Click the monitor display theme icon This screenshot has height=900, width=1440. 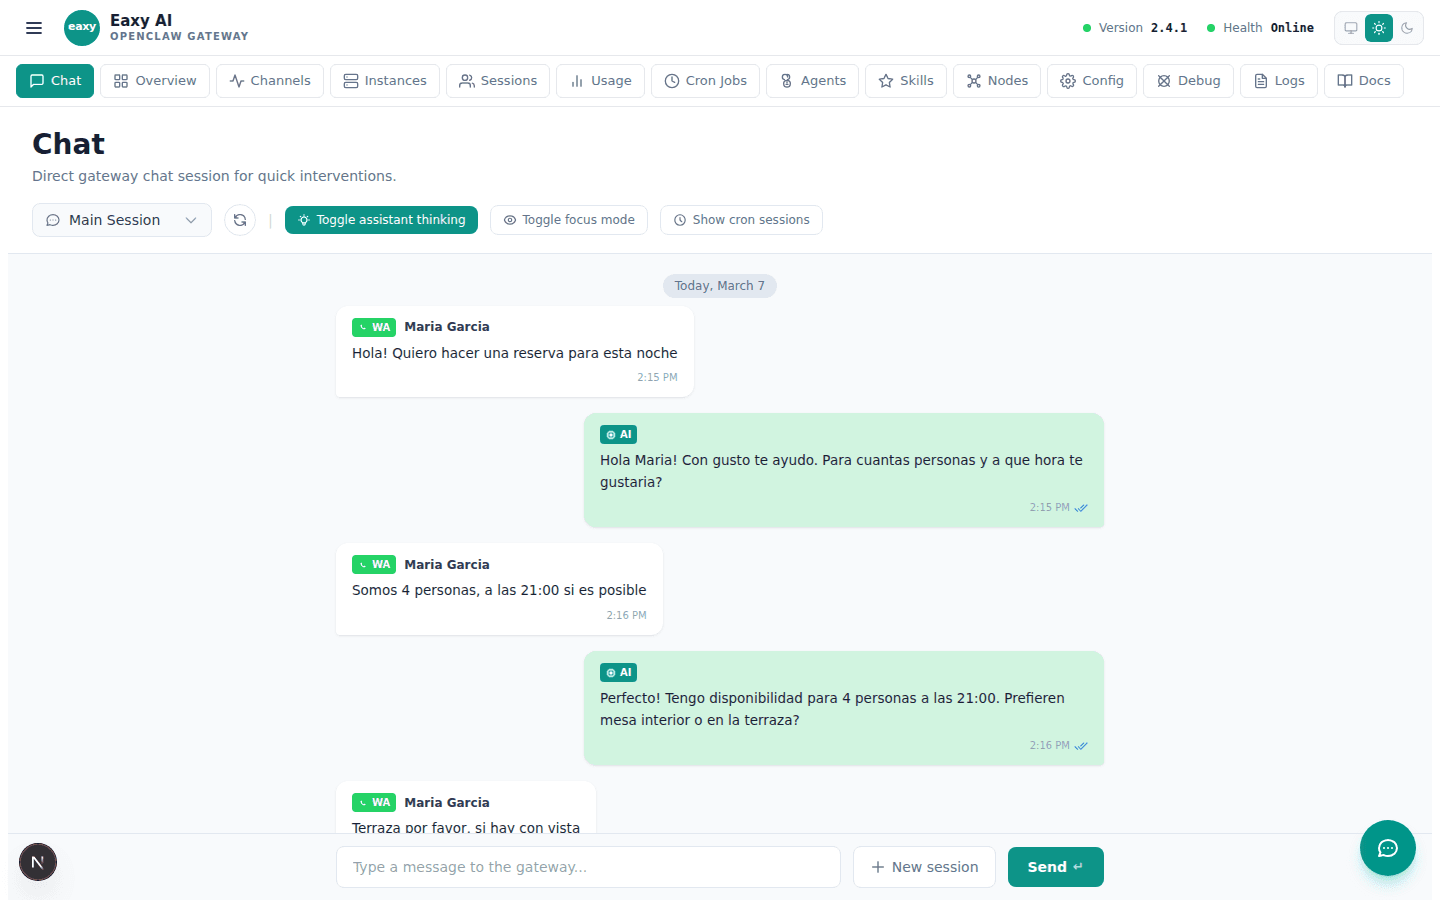click(x=1350, y=27)
